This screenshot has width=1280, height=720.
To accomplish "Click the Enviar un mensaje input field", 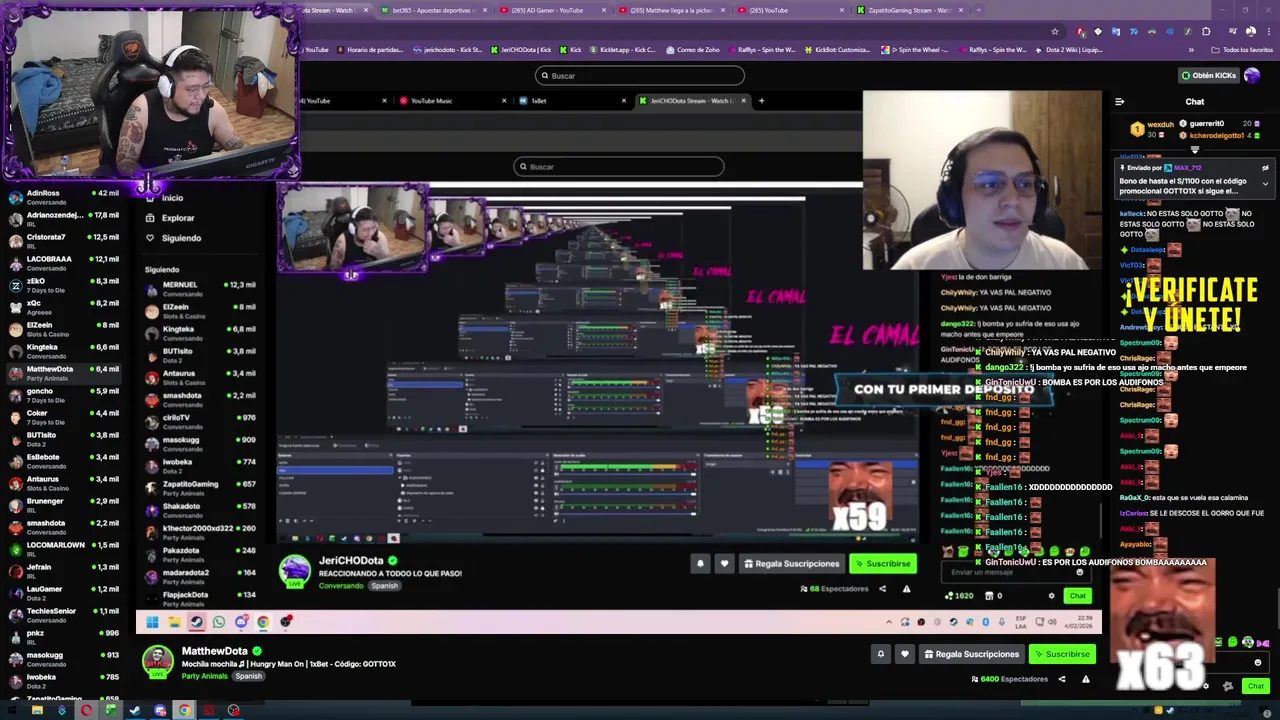I will (x=1015, y=572).
